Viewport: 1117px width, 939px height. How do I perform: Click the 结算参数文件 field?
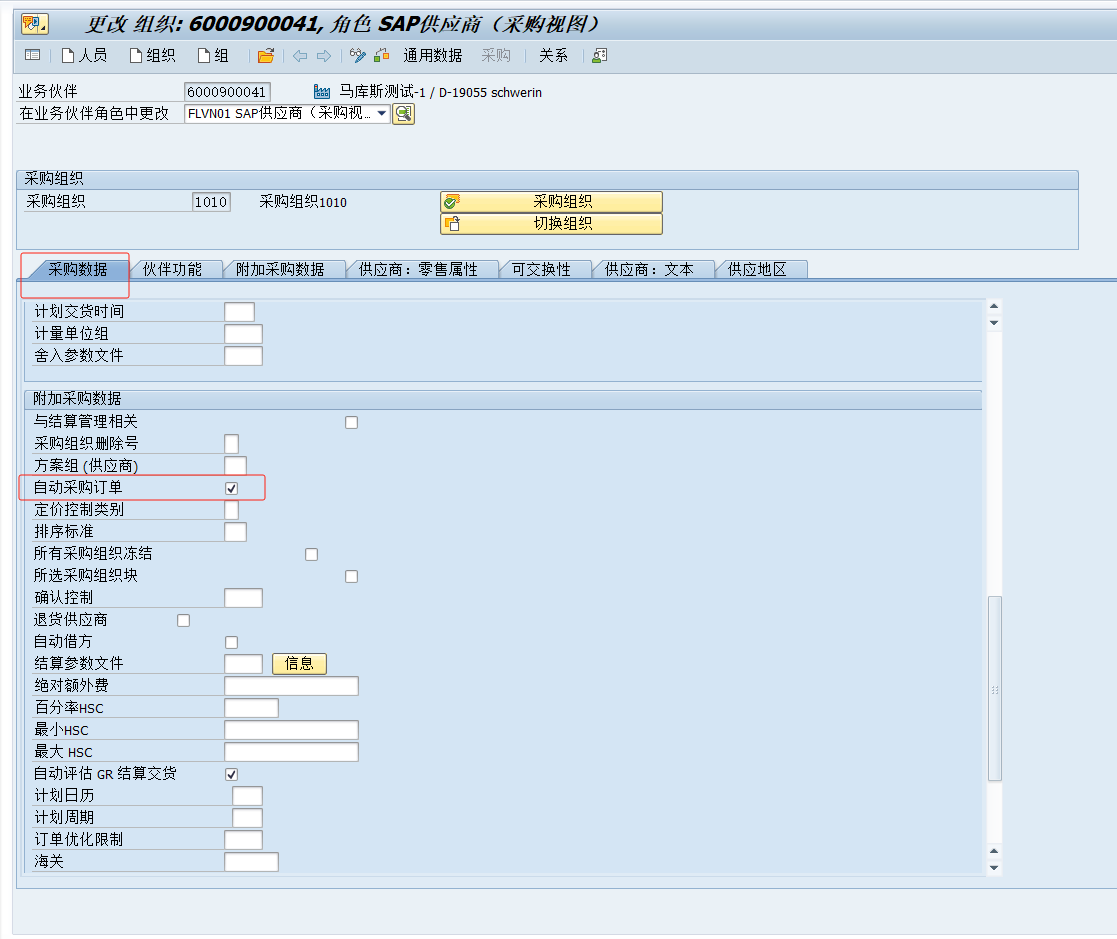243,664
